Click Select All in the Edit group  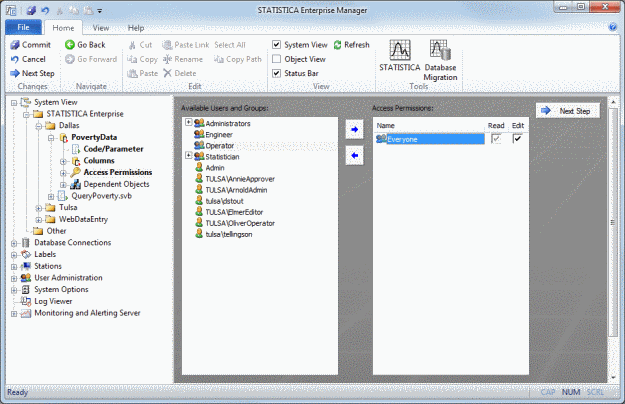(x=230, y=45)
